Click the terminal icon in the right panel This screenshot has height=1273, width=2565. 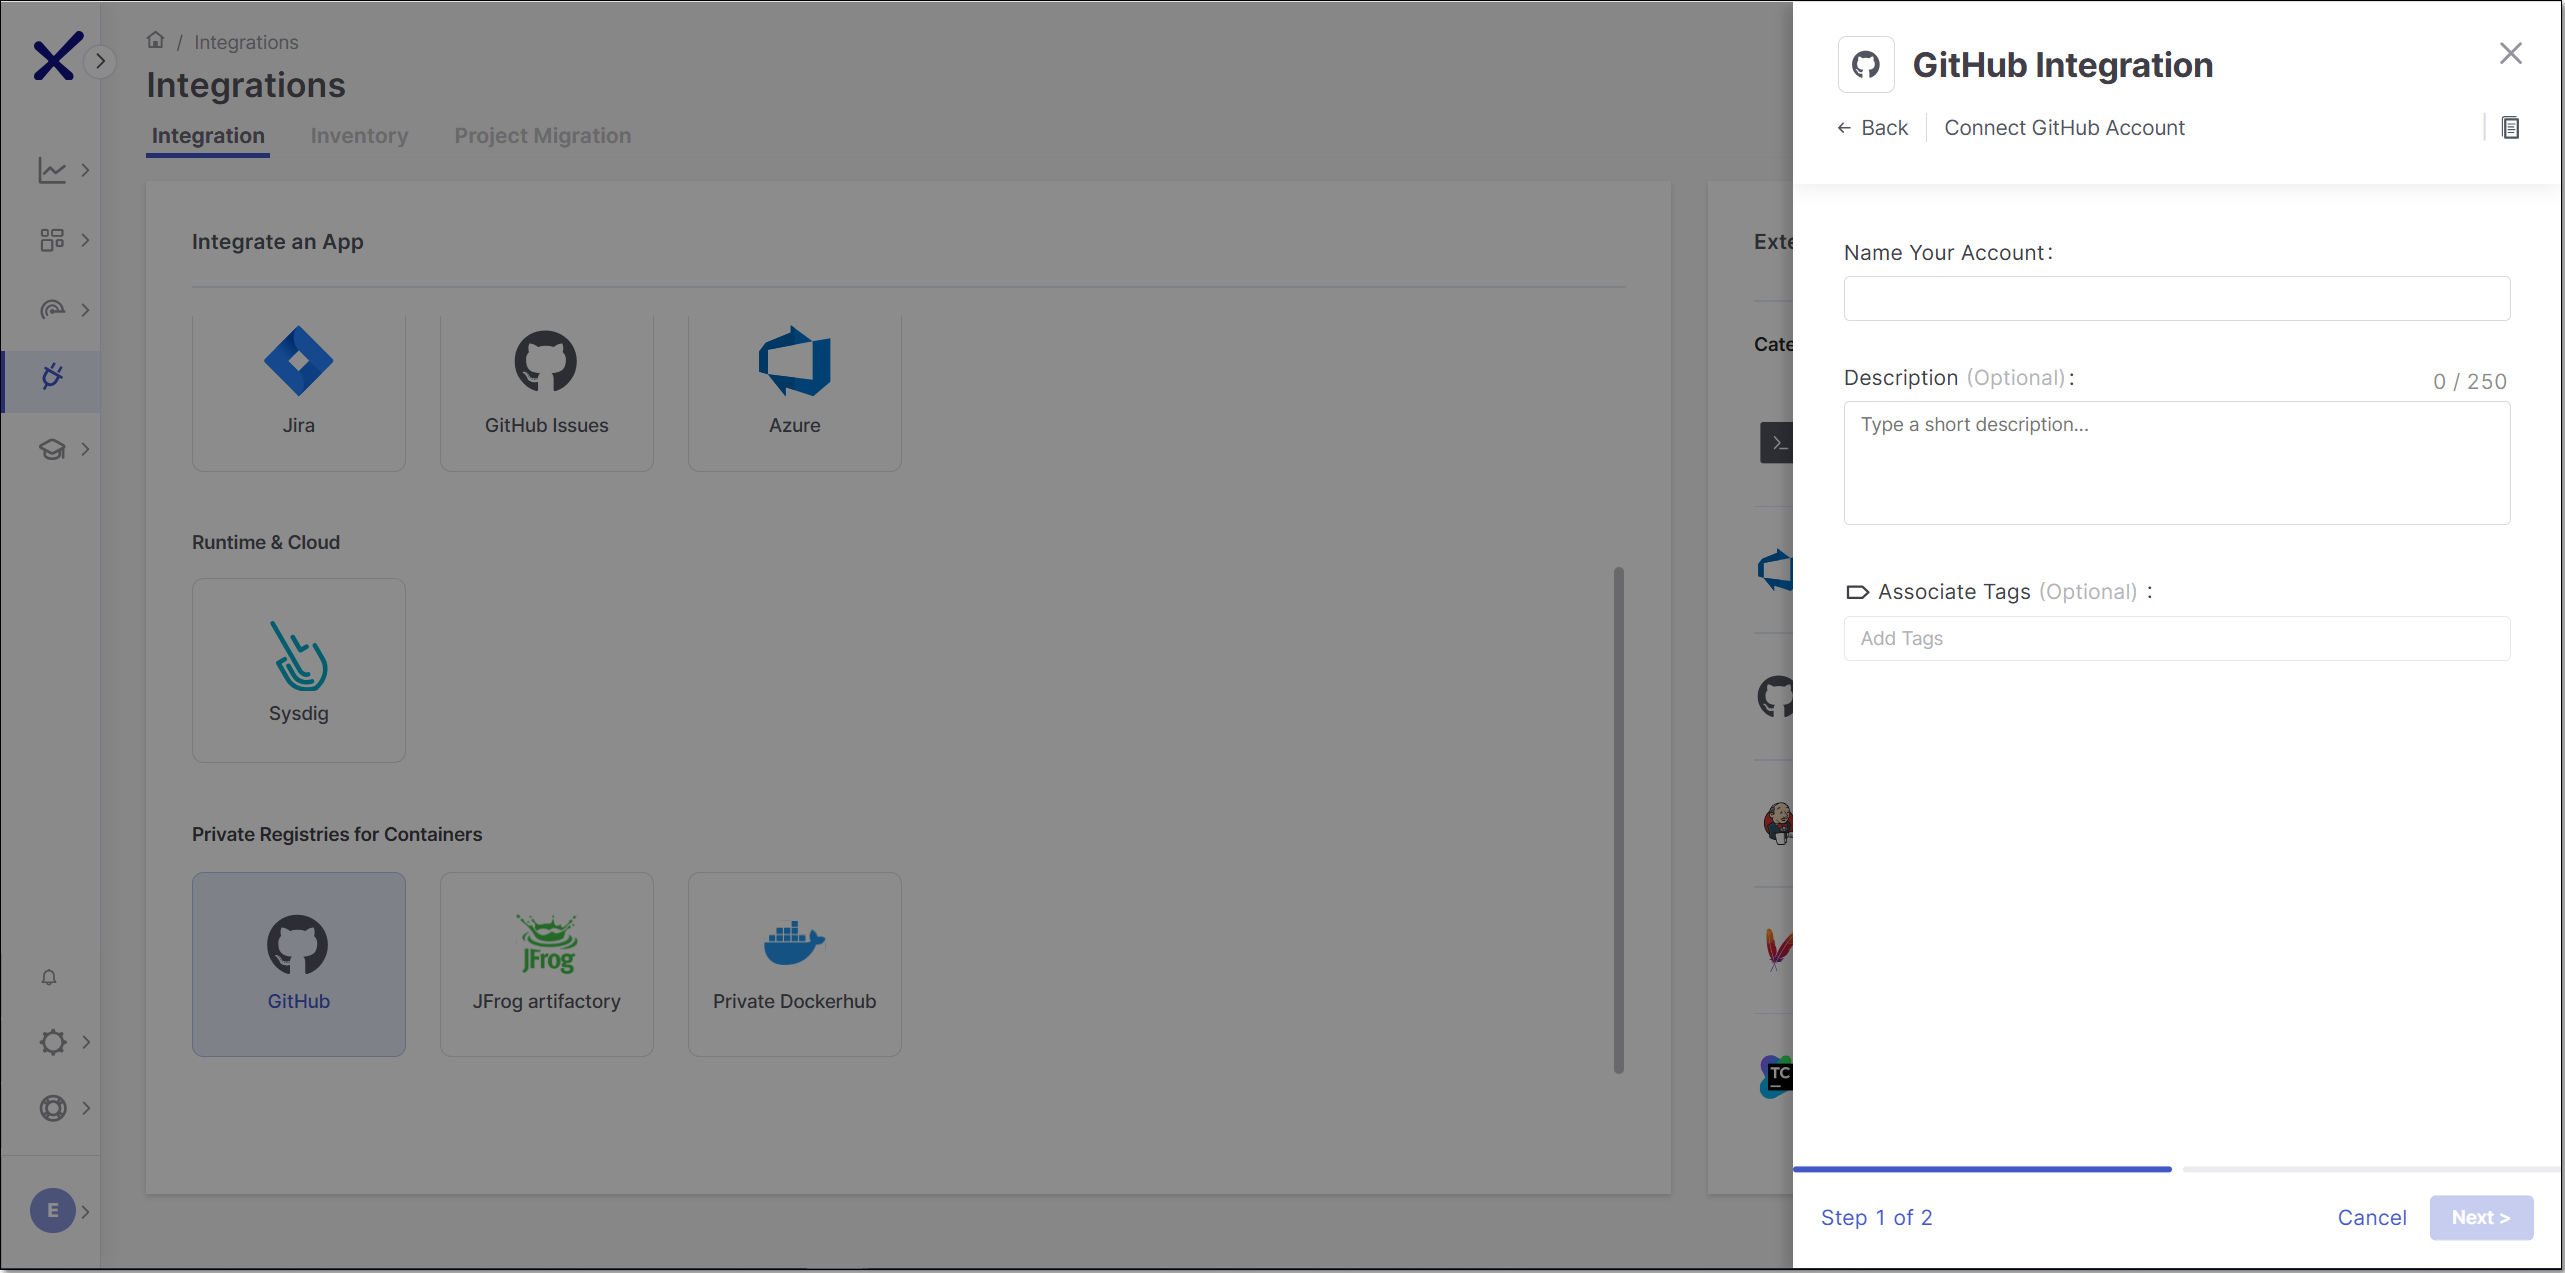1777,443
